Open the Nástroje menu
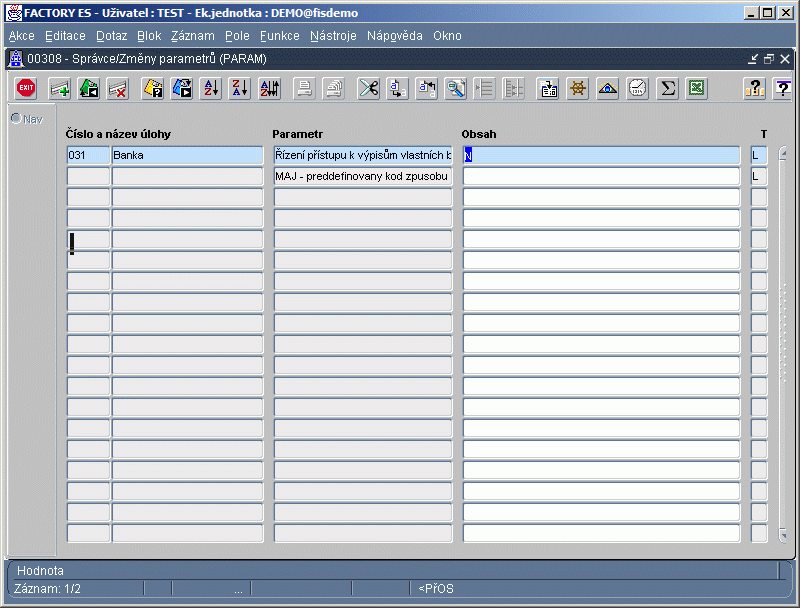 [x=333, y=36]
